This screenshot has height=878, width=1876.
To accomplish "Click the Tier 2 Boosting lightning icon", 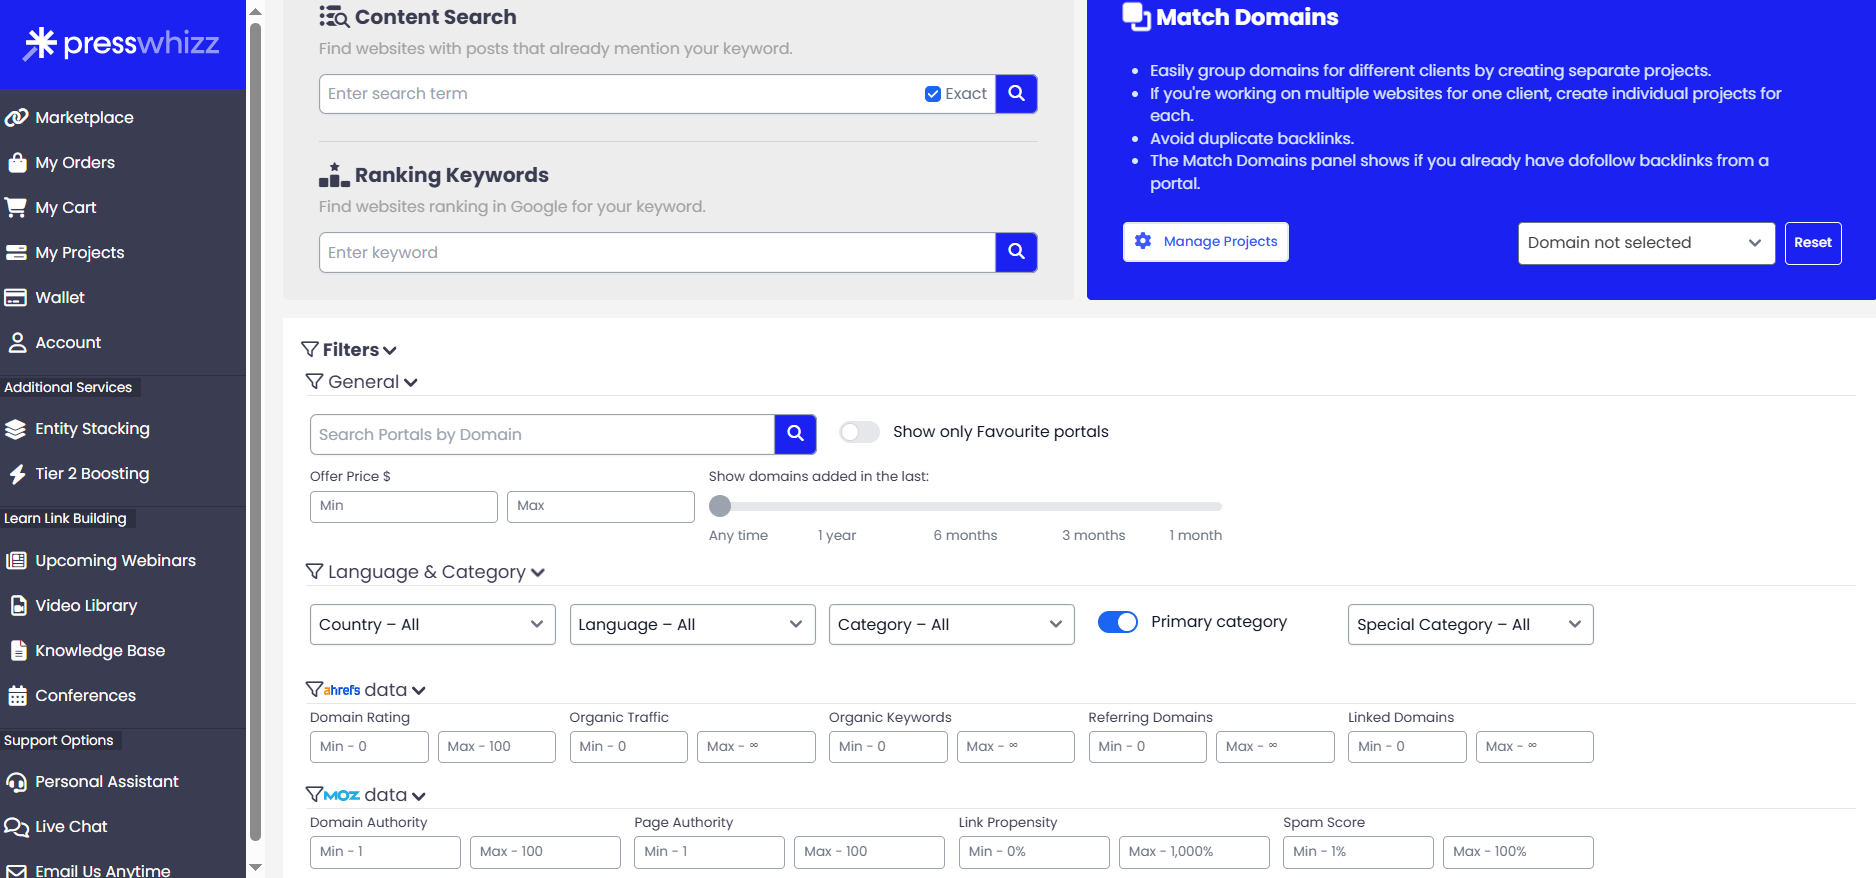I will (x=17, y=474).
